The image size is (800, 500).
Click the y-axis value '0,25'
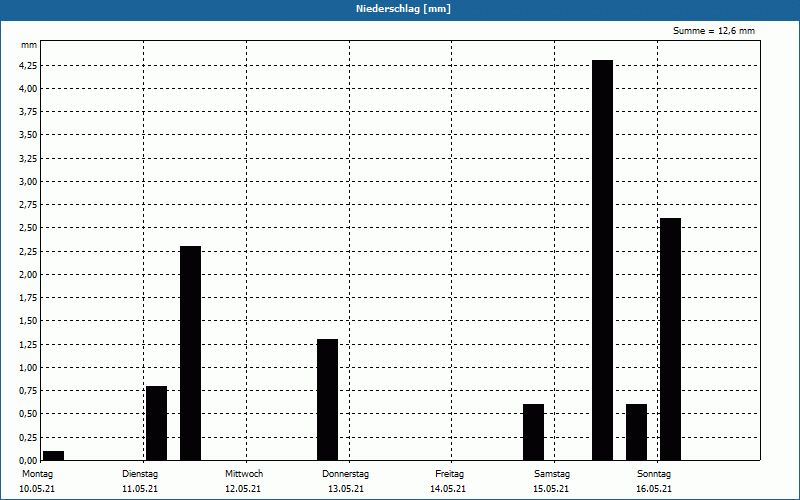click(28, 437)
